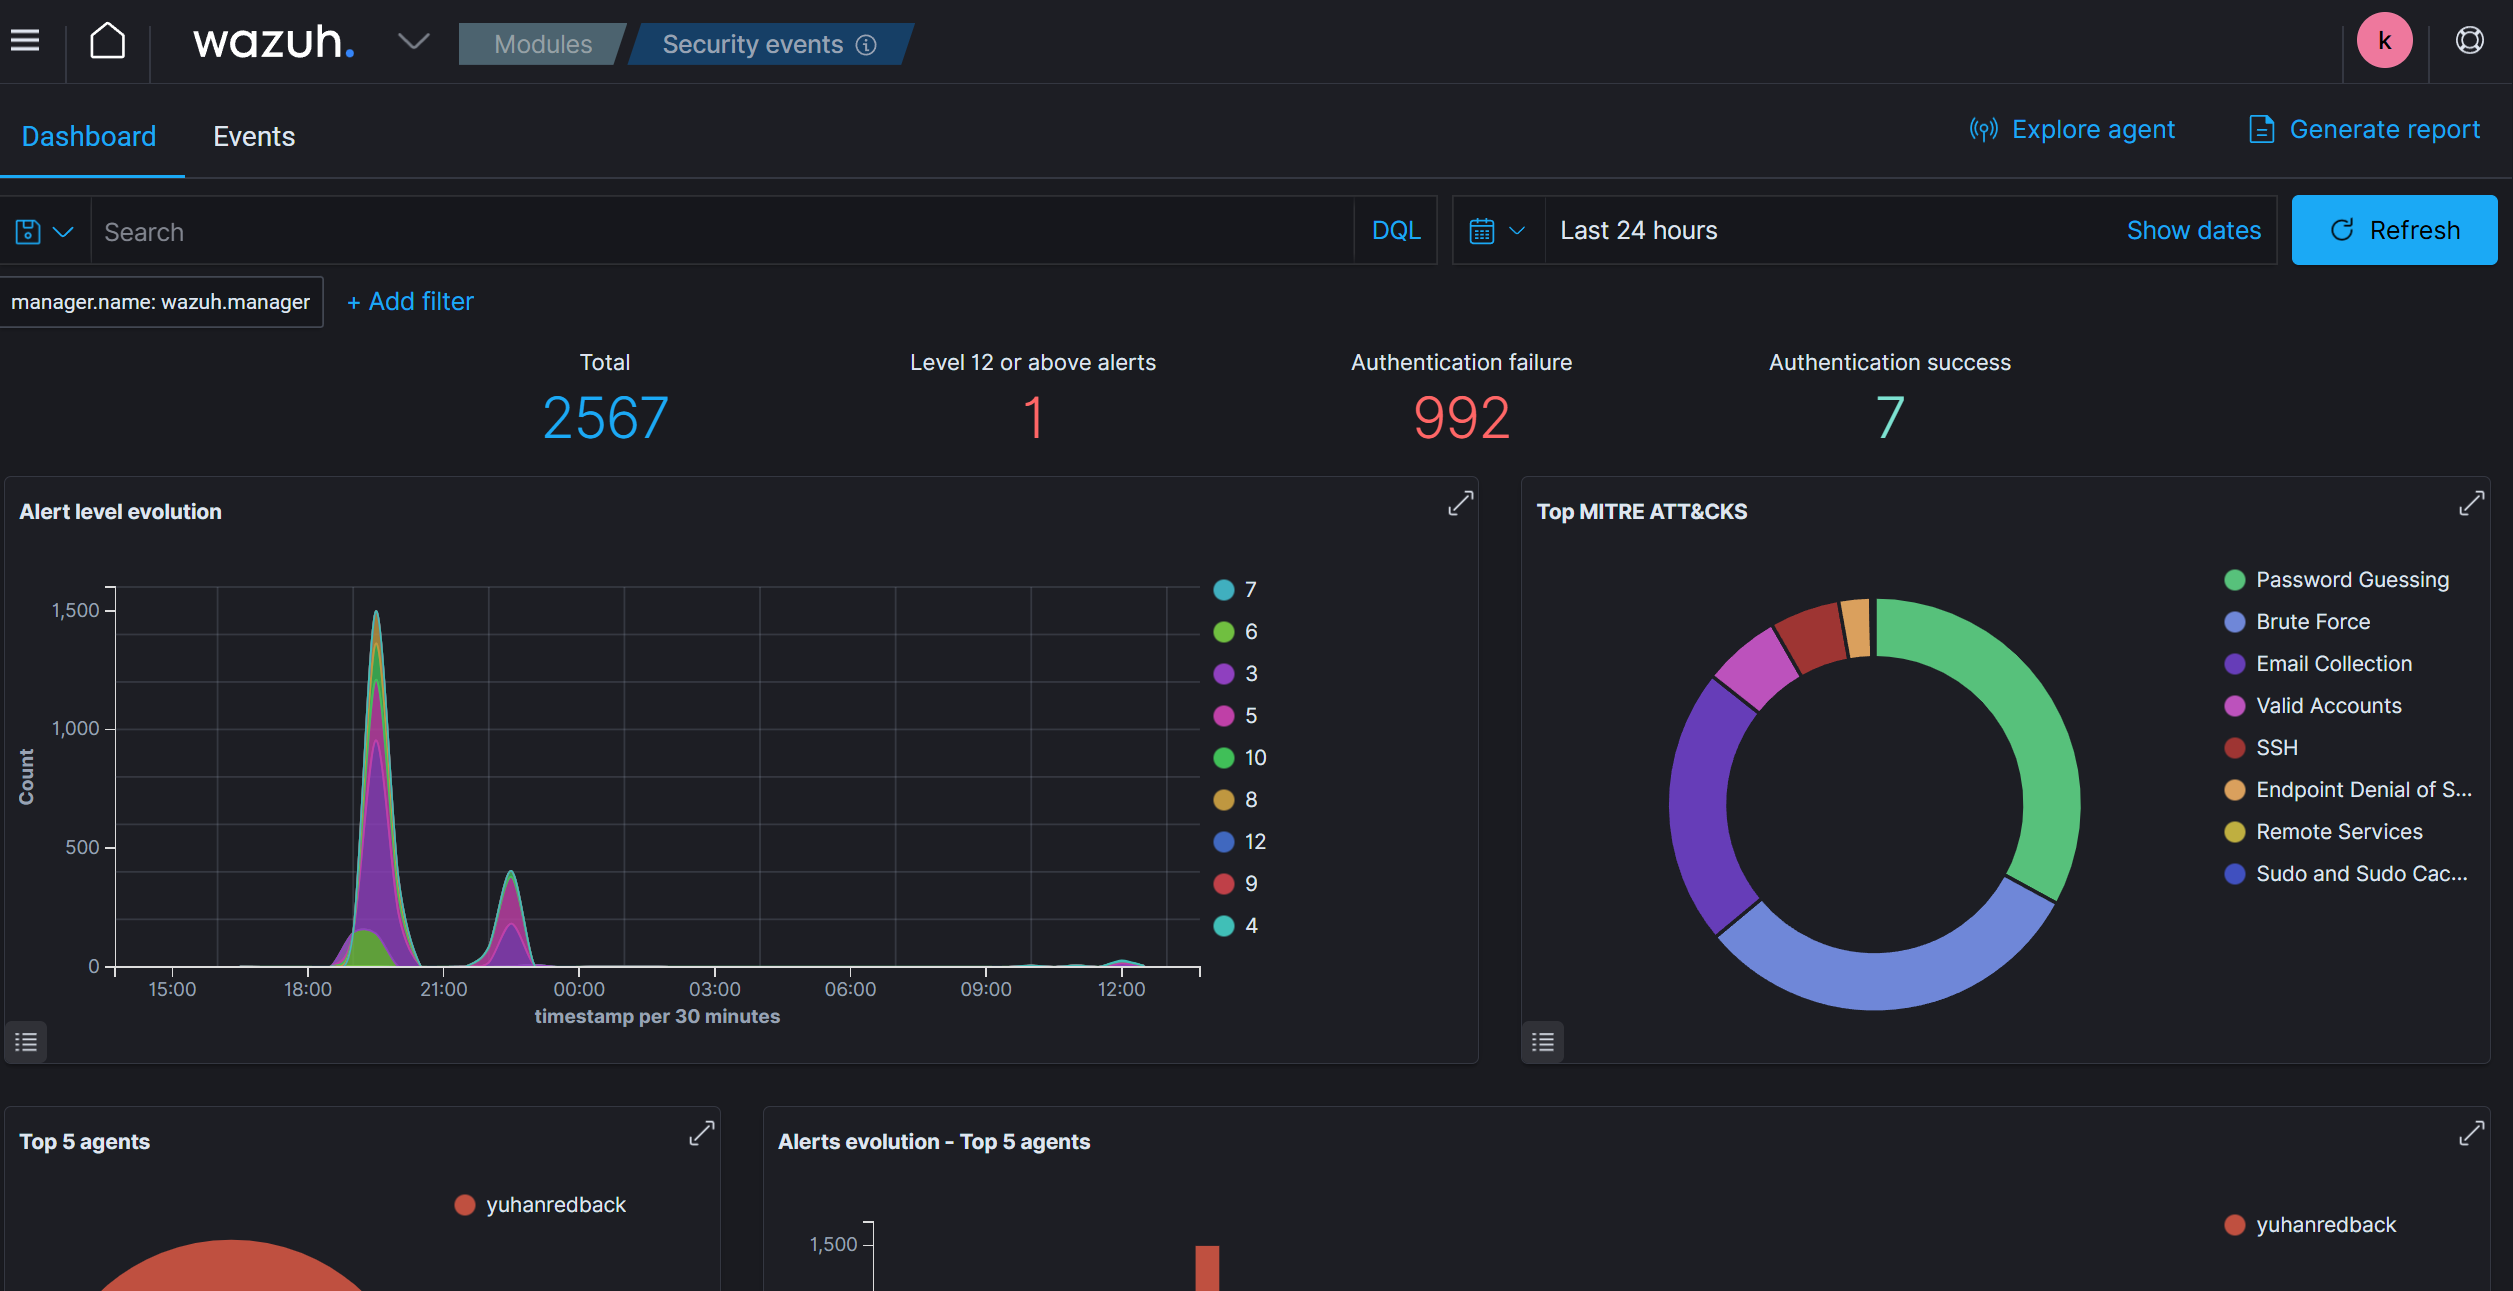Select level 5 legend entry

point(1236,716)
